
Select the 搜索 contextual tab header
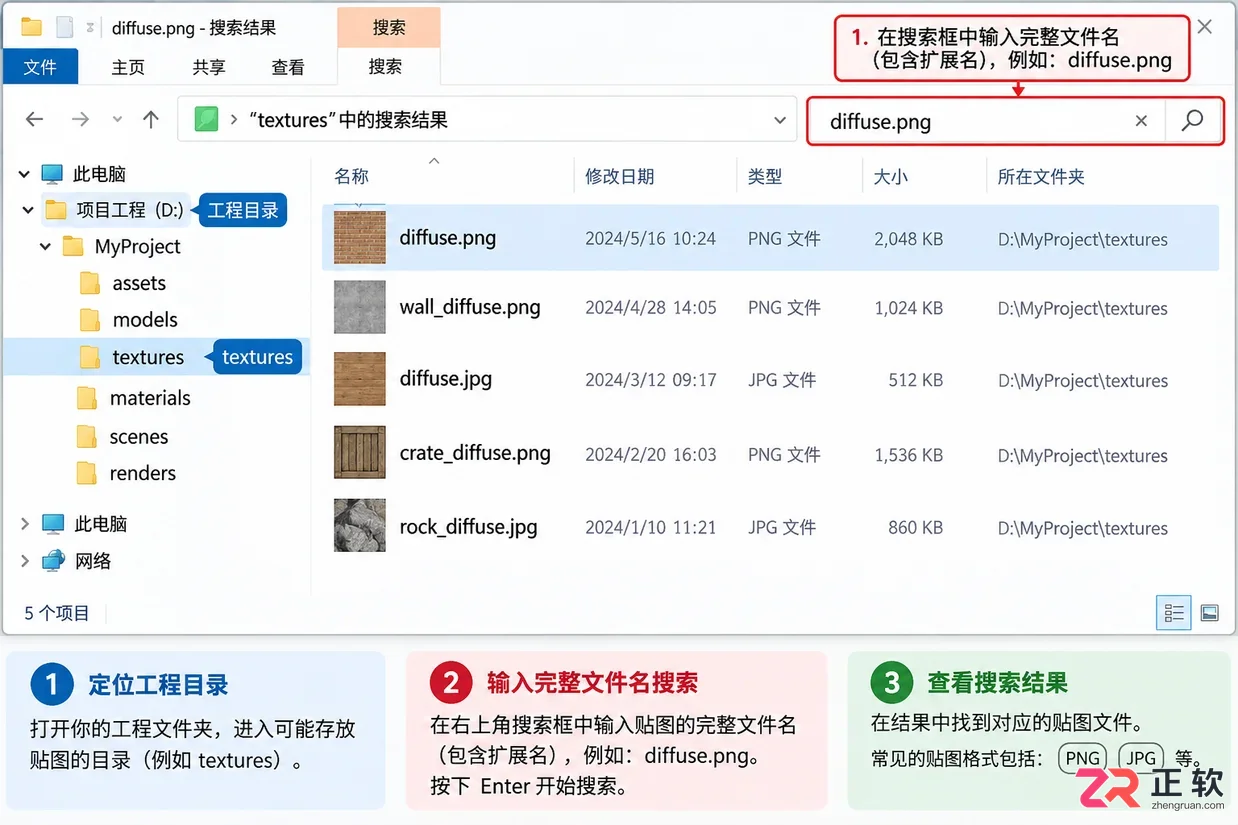click(389, 28)
